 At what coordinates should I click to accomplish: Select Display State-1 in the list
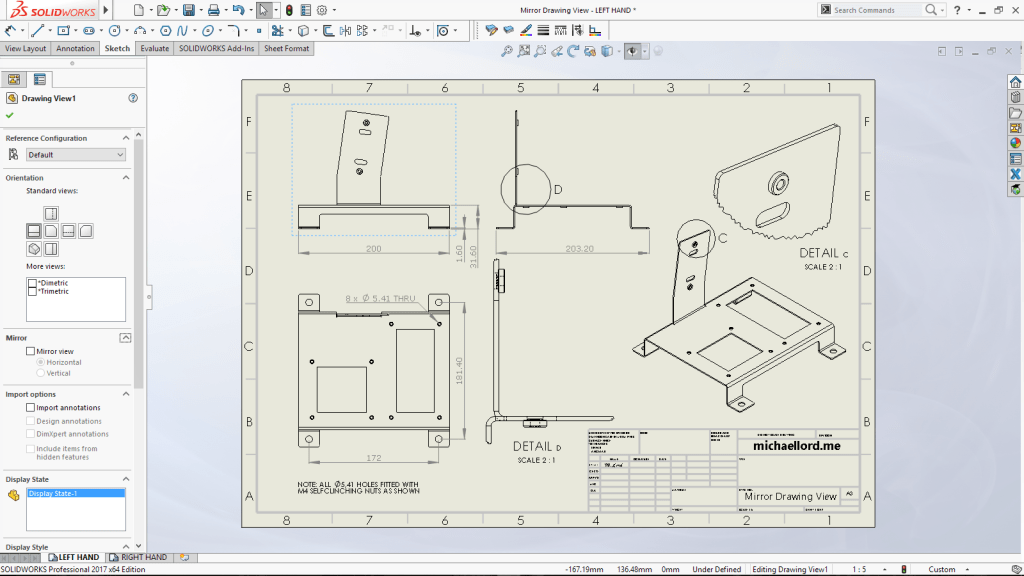pos(76,494)
